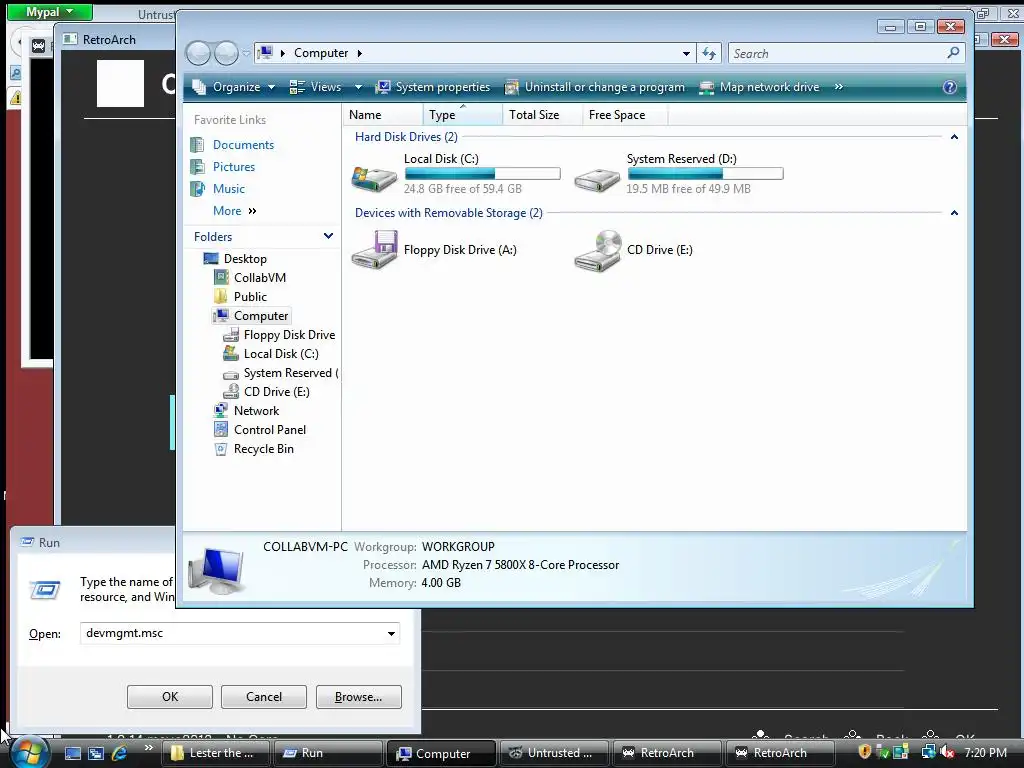Launch Internet Explorer from quick launch

pos(120,753)
